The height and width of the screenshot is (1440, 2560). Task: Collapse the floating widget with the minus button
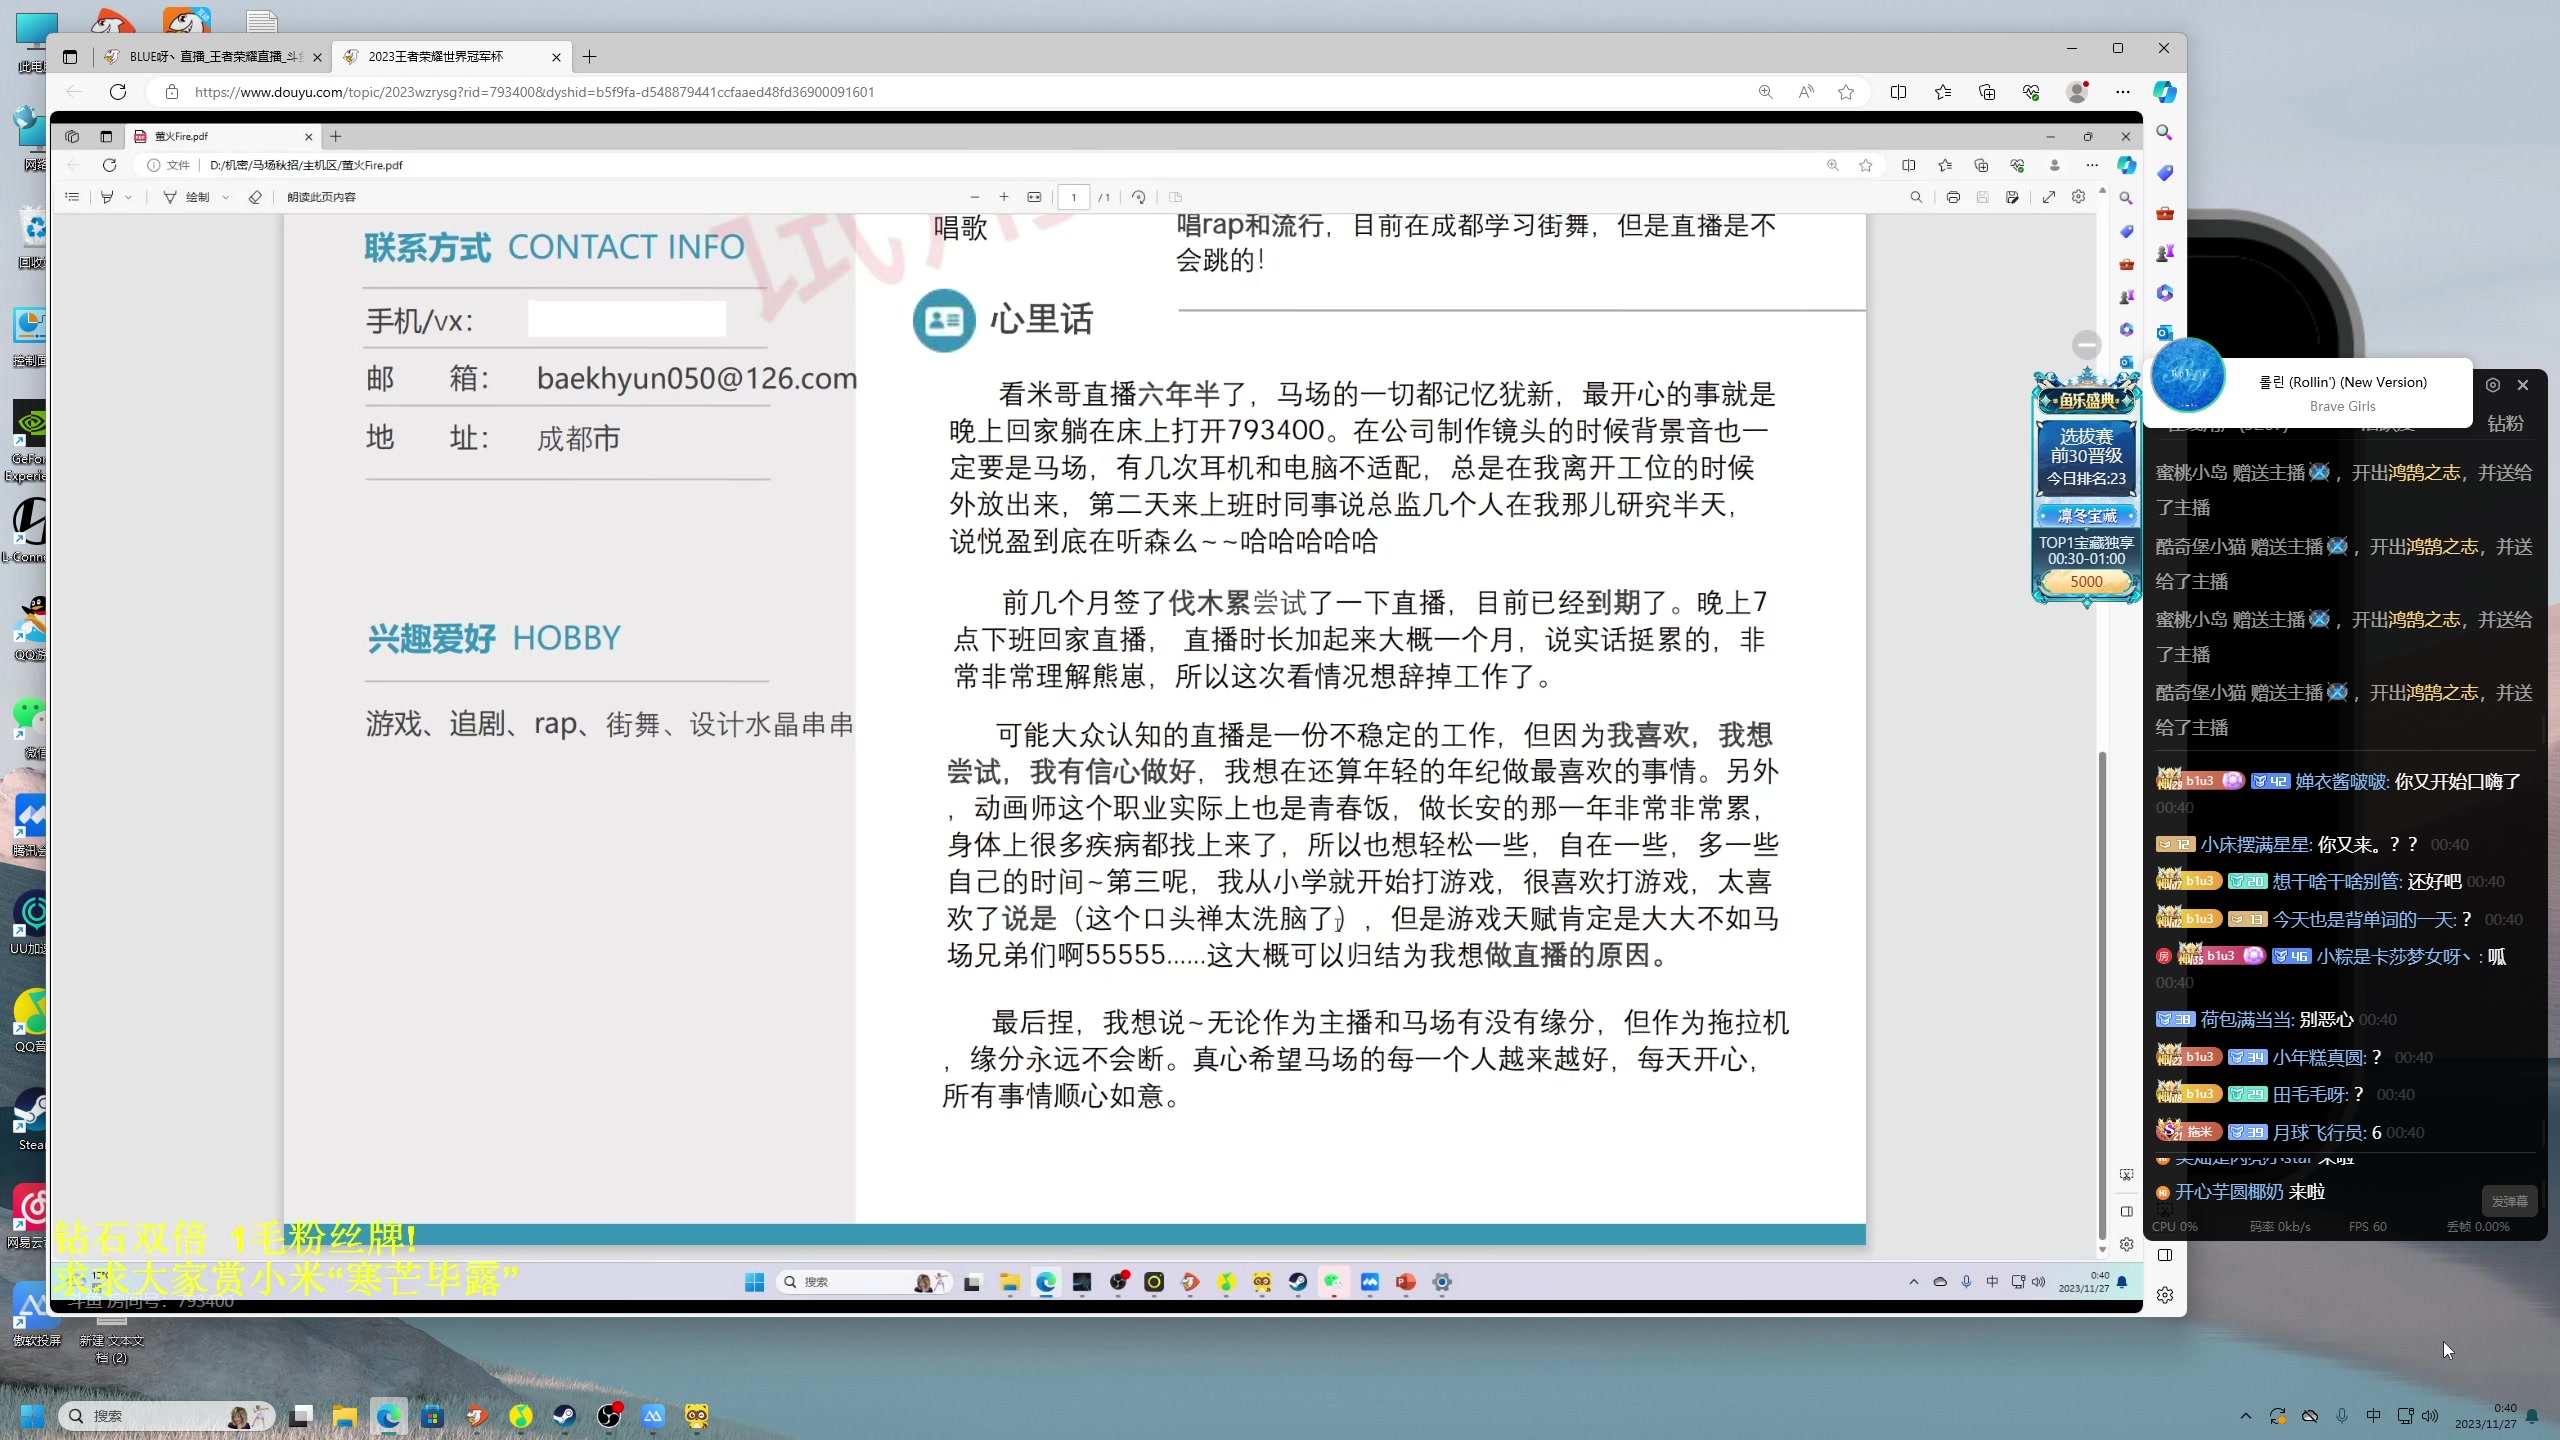2086,345
